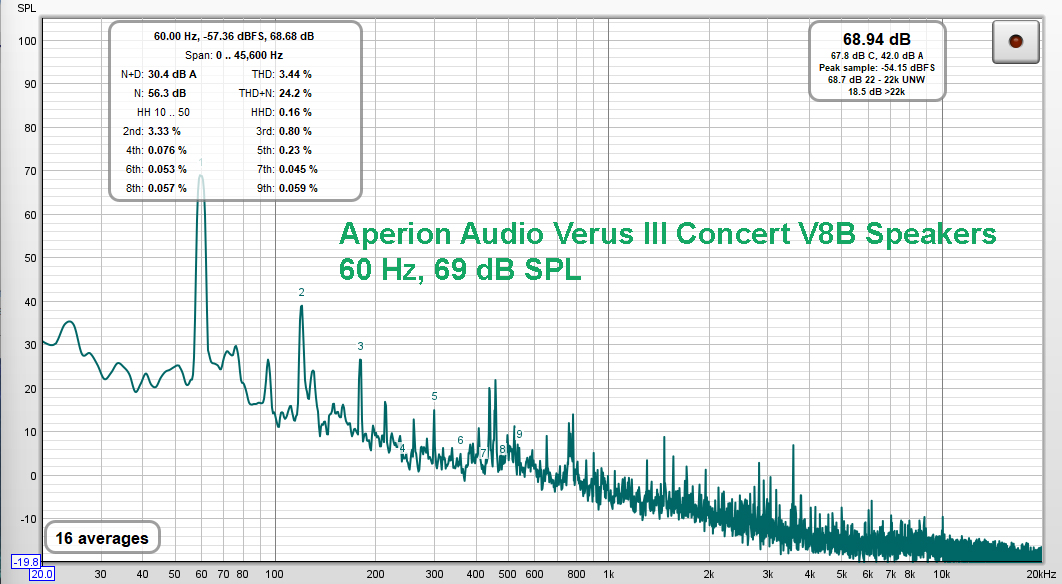Click the '18.5 dB >22k' line

click(x=876, y=91)
